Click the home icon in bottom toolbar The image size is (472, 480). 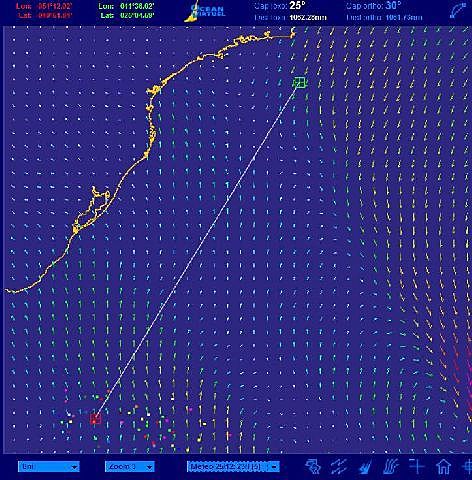(x=444, y=466)
